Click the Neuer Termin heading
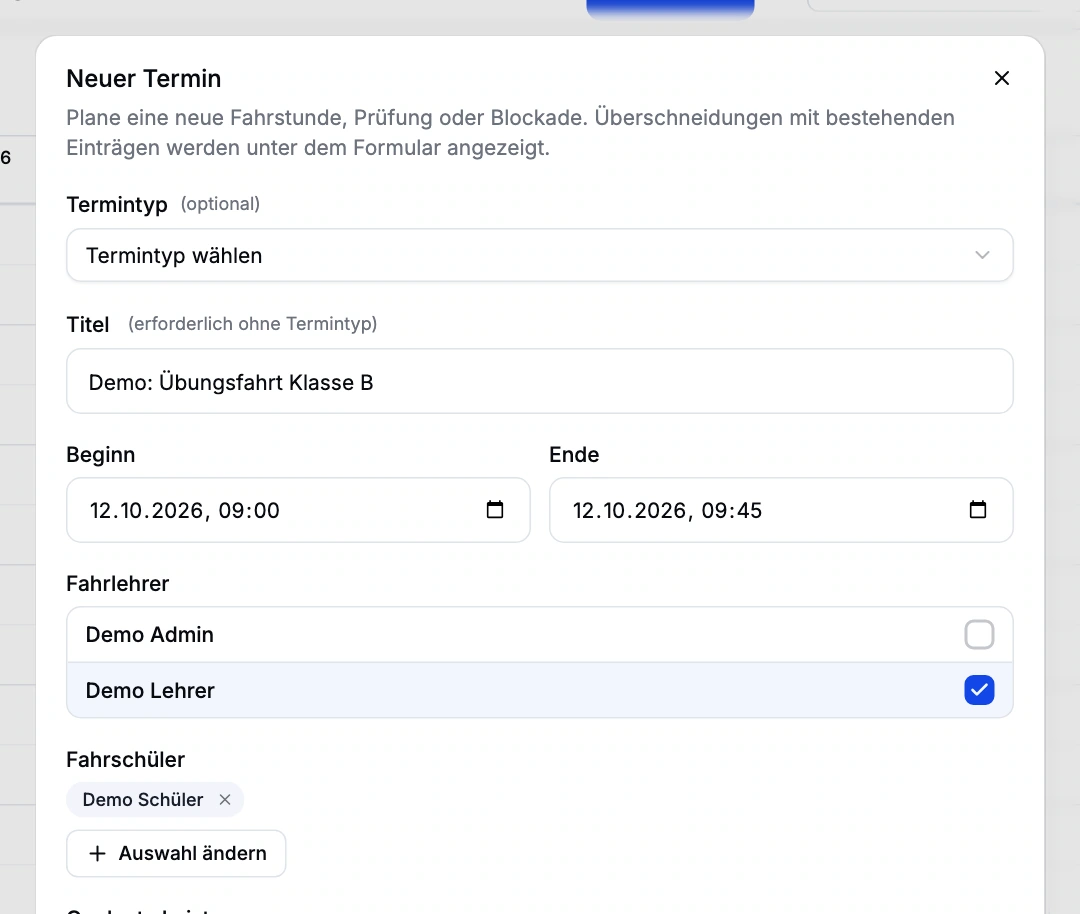The image size is (1080, 914). 144,79
